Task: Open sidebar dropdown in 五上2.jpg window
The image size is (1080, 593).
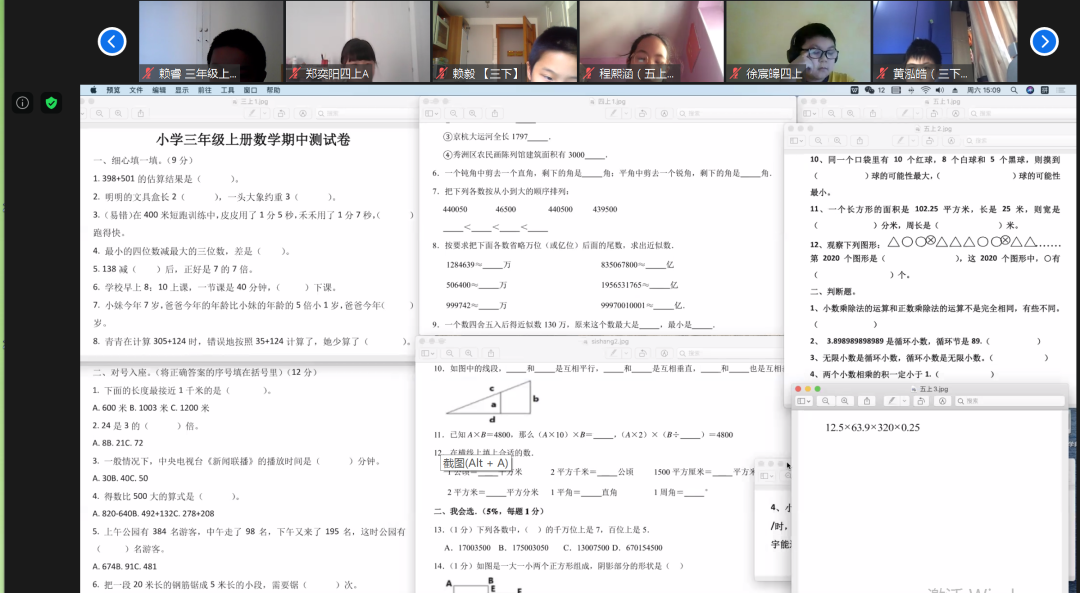Action: (798, 141)
